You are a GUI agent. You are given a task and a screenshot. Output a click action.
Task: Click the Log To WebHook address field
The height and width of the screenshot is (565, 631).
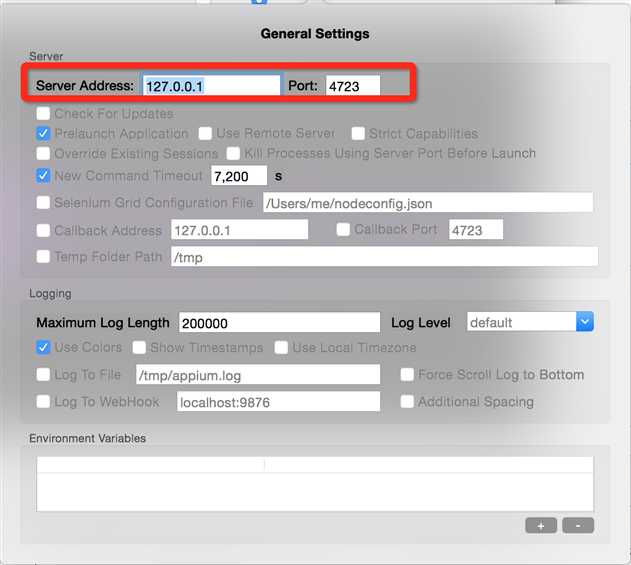[x=278, y=402]
